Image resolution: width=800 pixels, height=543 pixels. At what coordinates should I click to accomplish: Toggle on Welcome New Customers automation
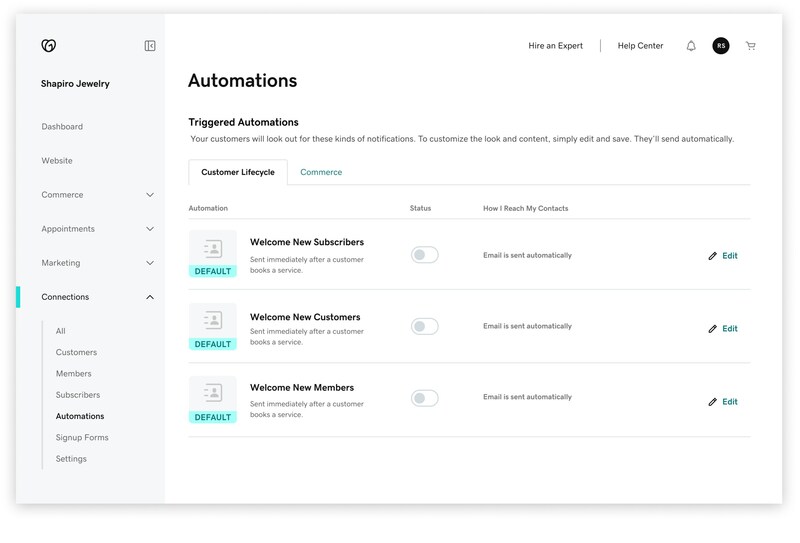(x=425, y=327)
